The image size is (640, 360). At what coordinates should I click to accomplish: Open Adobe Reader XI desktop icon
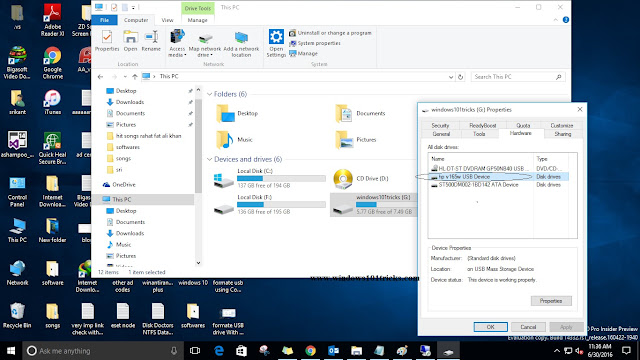click(53, 20)
